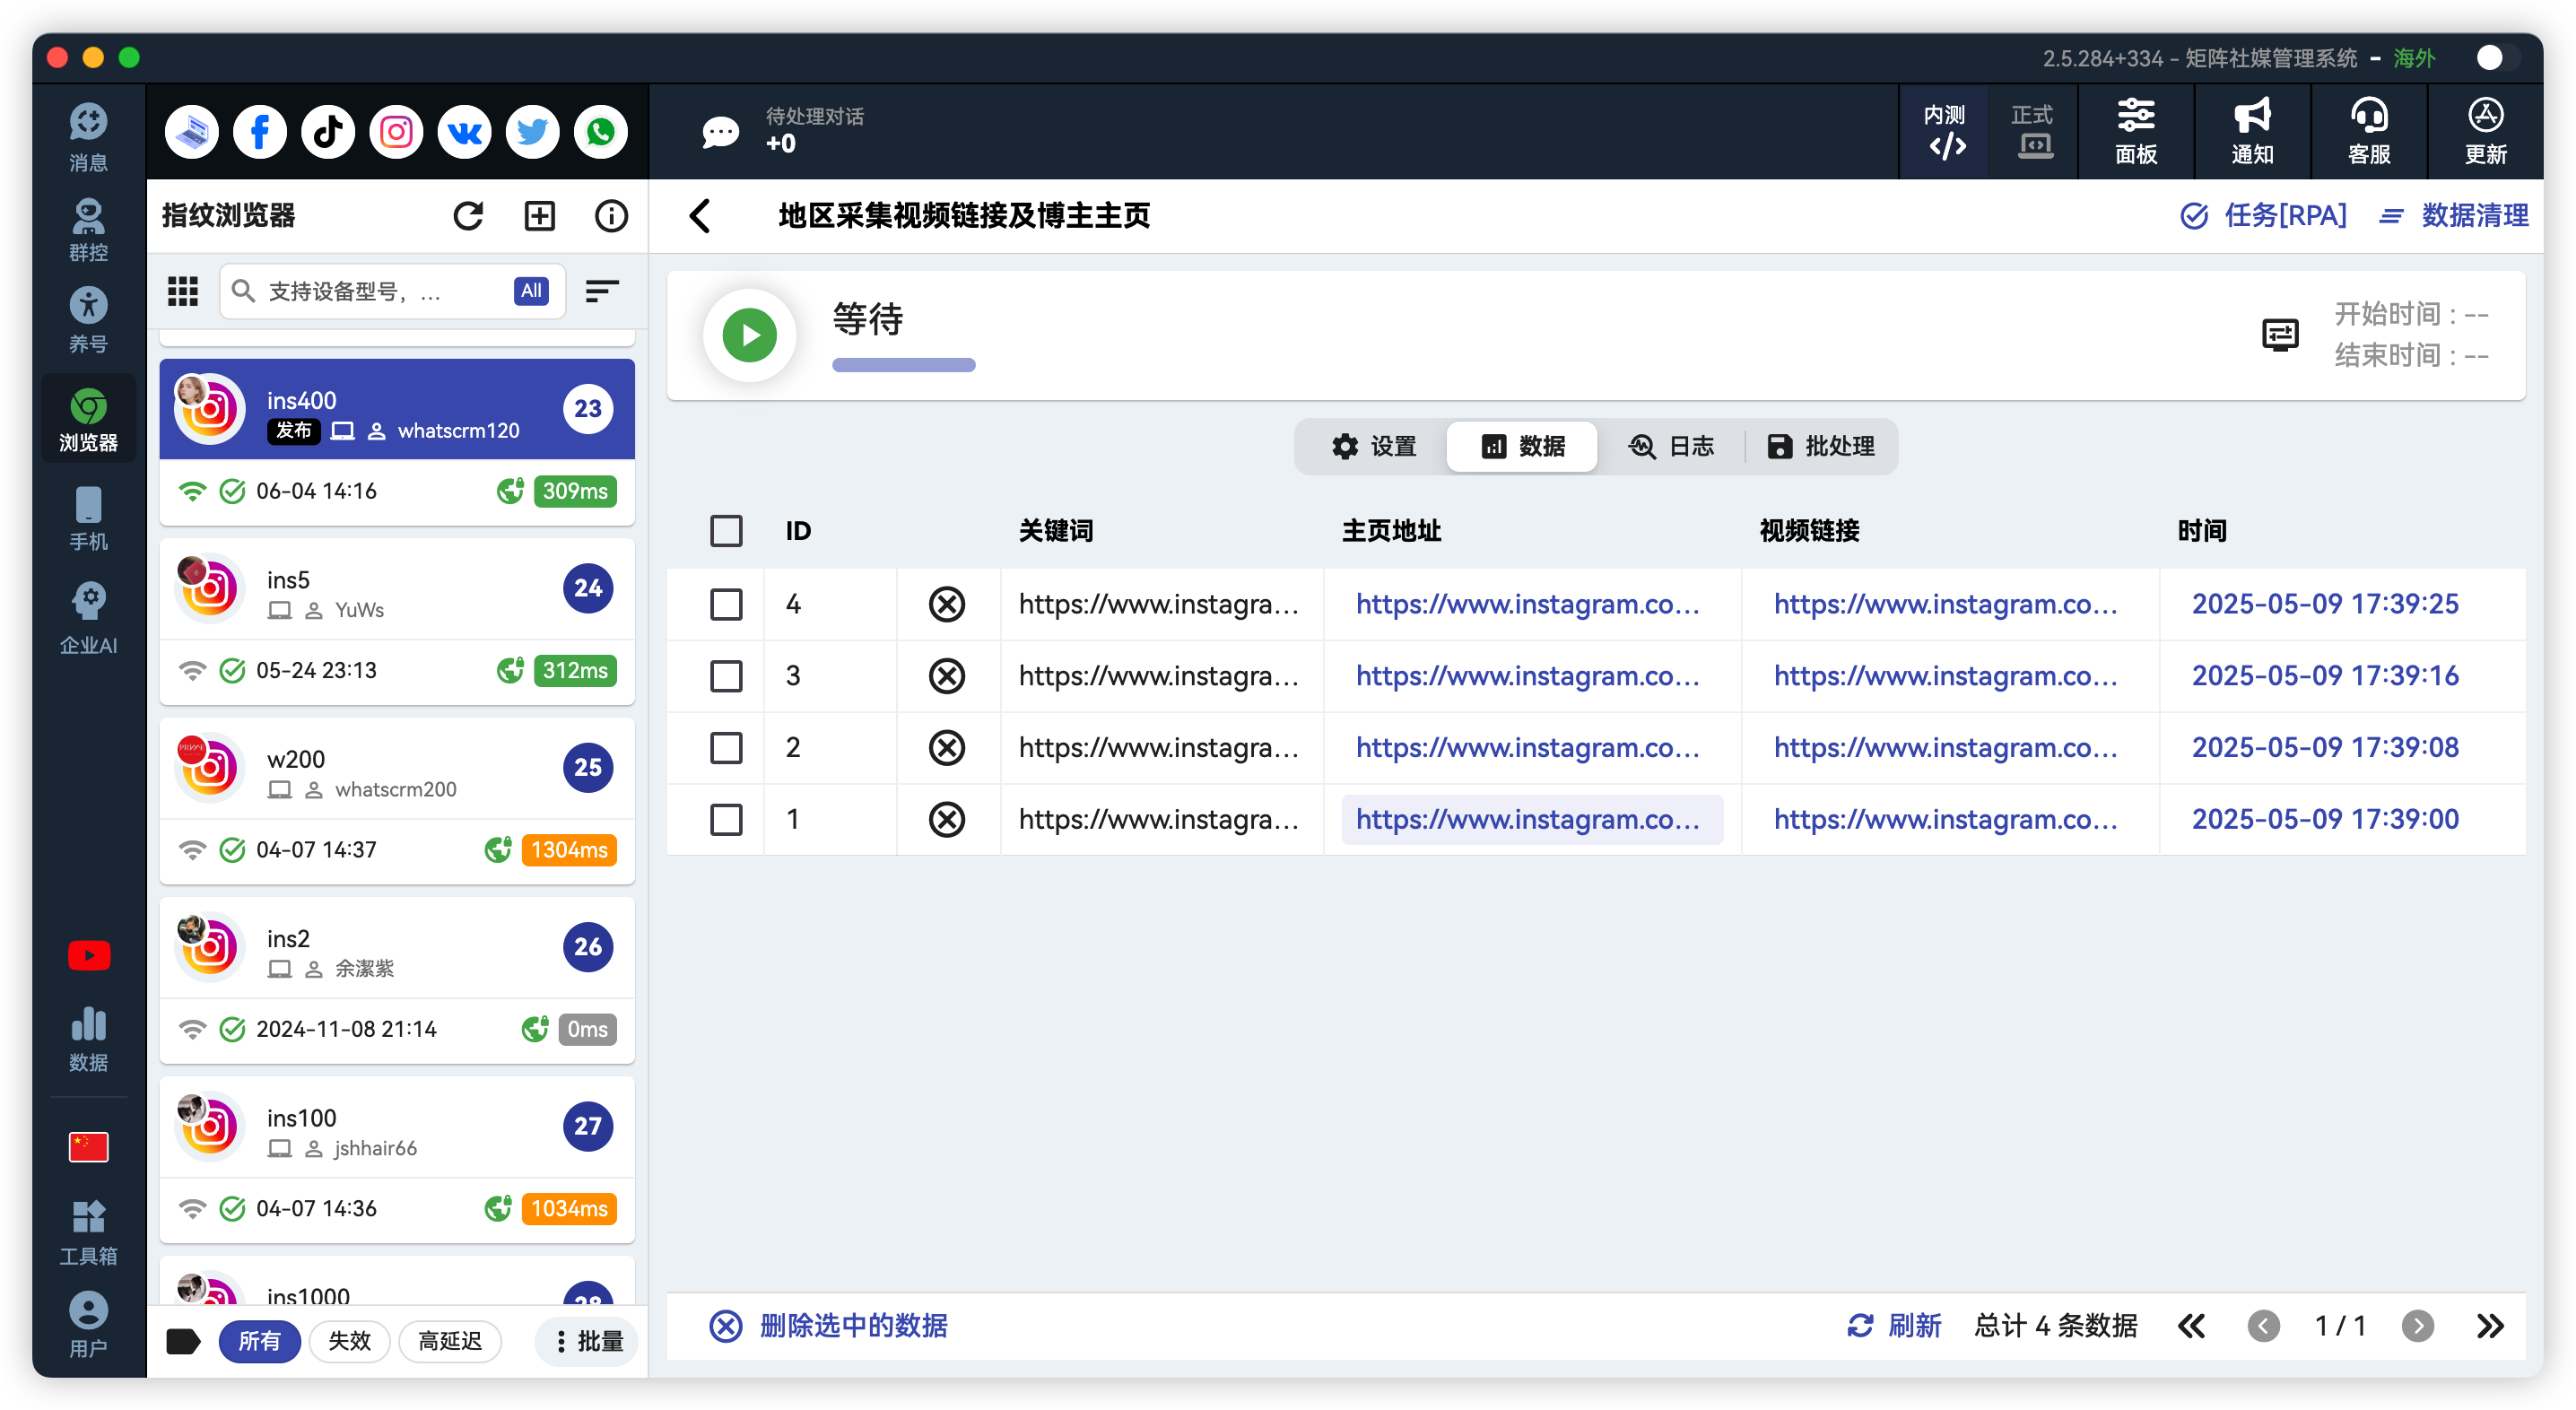
Task: Check the checkbox for row ID 4
Action: 726,604
